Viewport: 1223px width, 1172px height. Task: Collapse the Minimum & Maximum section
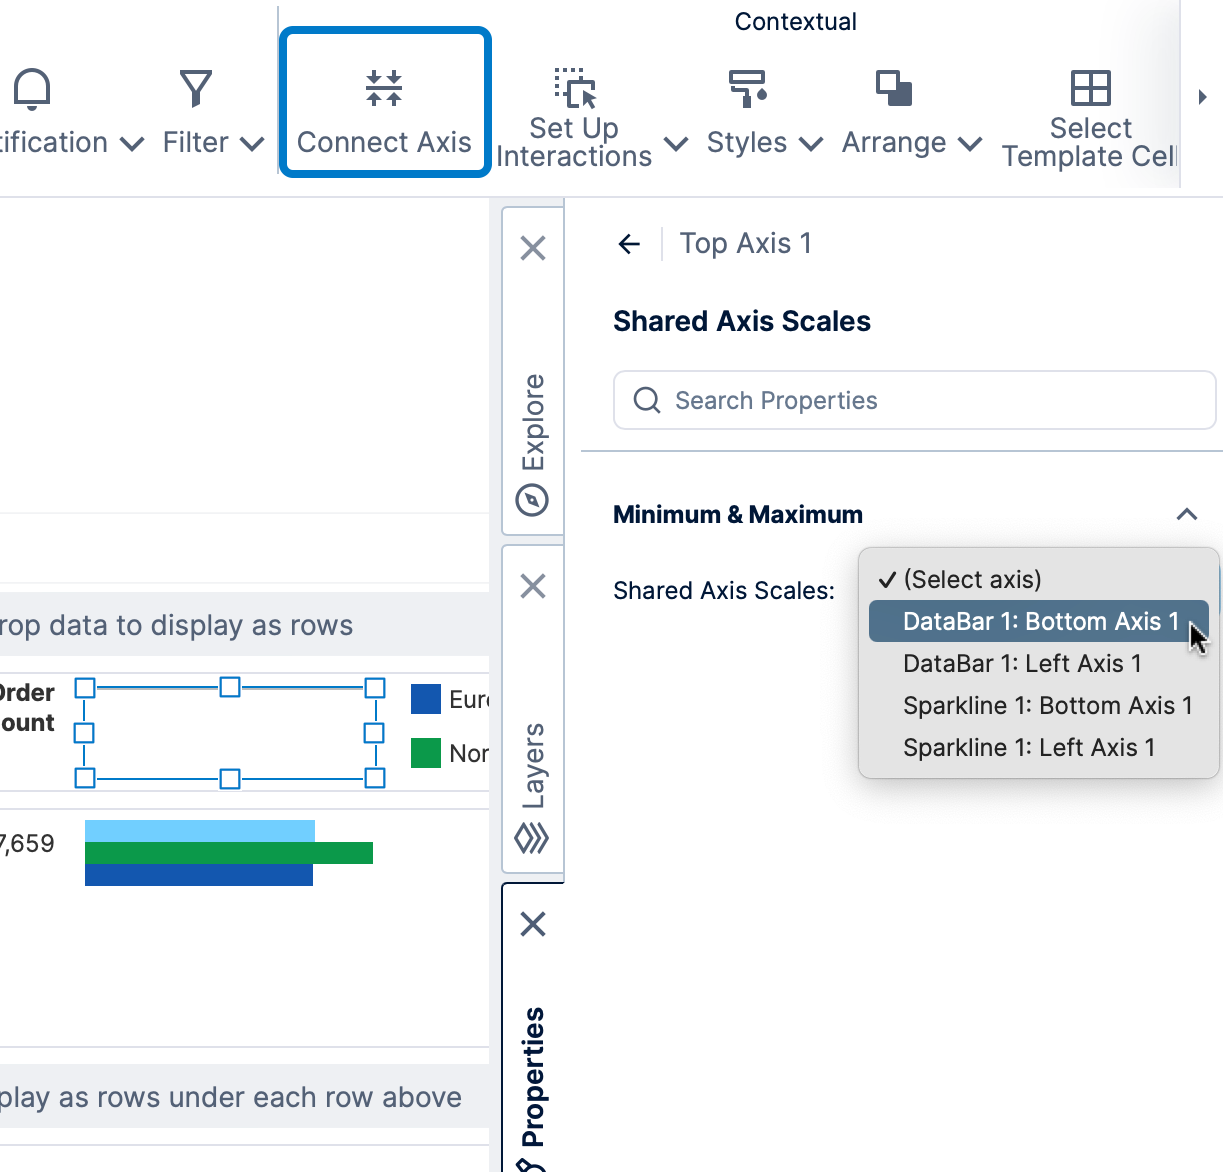coord(1186,514)
